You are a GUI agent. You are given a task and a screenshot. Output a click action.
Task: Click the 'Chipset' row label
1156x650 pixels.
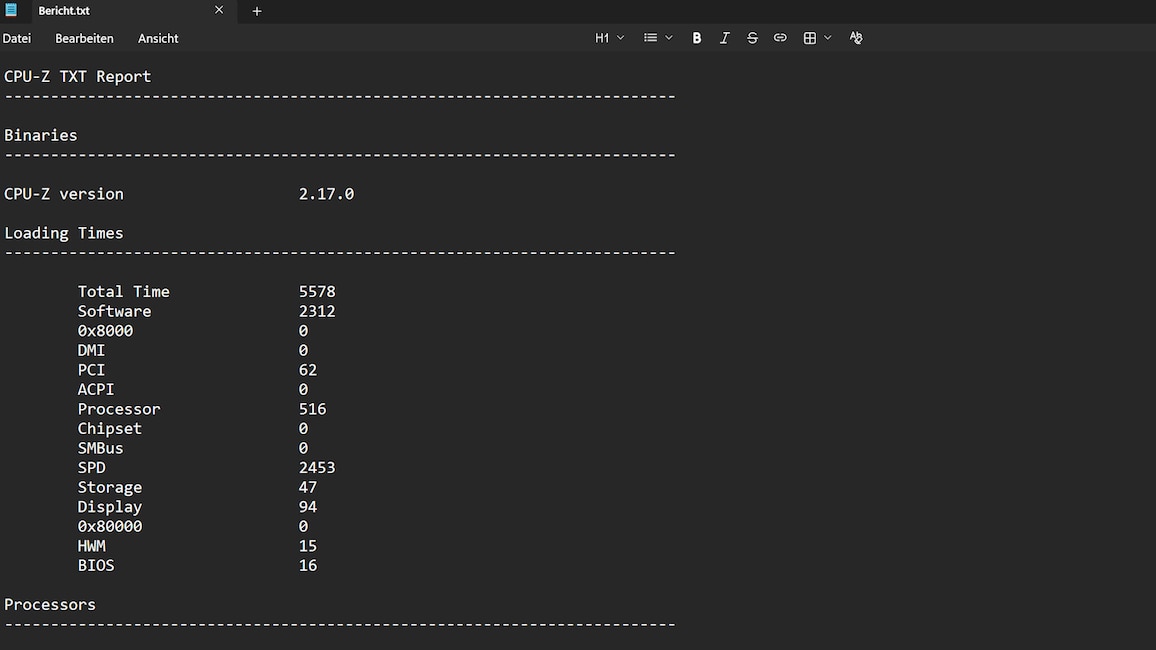click(110, 429)
